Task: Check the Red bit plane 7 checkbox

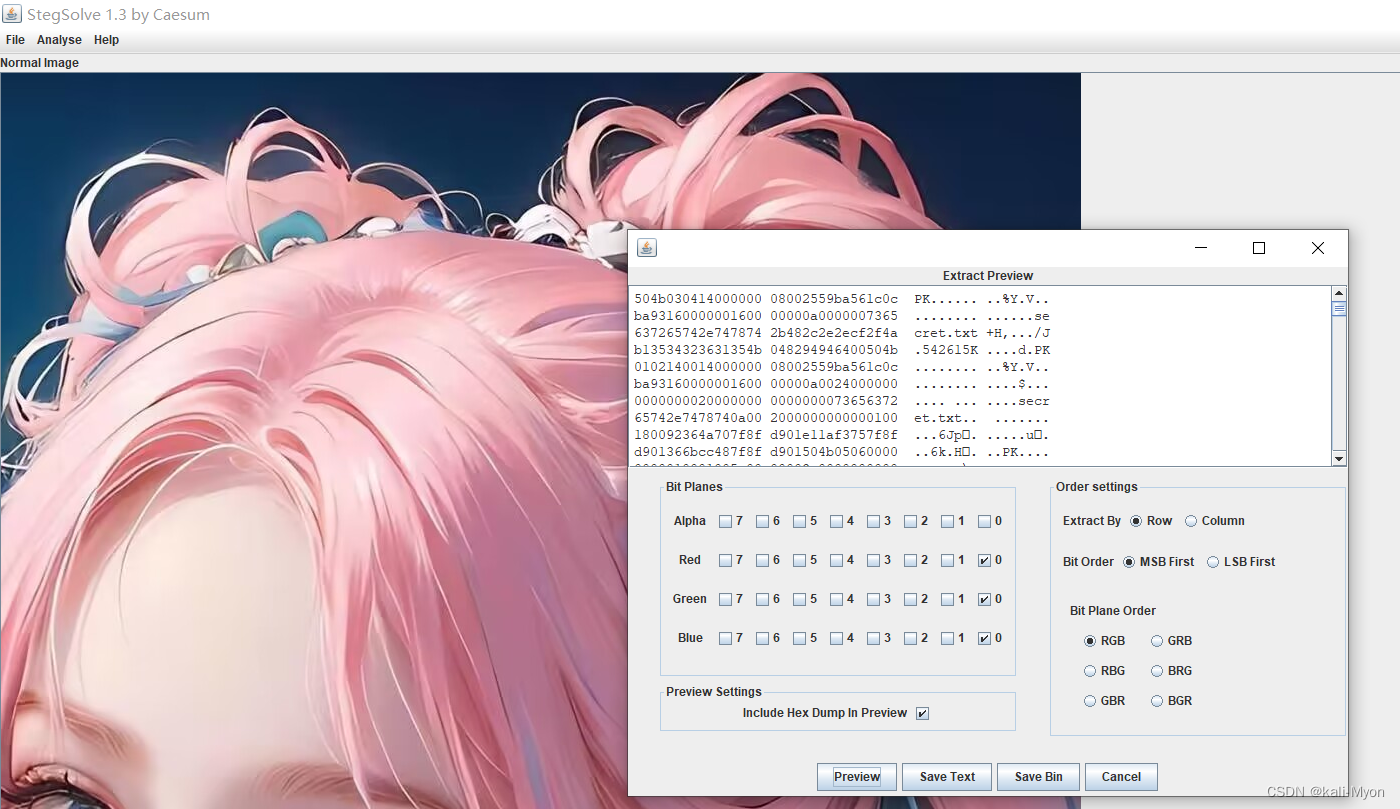Action: pyautogui.click(x=725, y=560)
